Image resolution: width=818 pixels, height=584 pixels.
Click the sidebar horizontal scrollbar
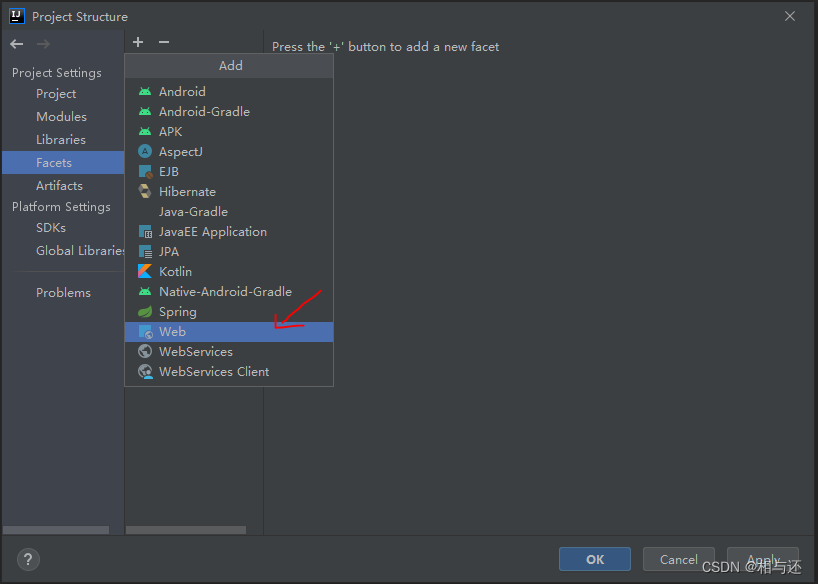pos(56,530)
